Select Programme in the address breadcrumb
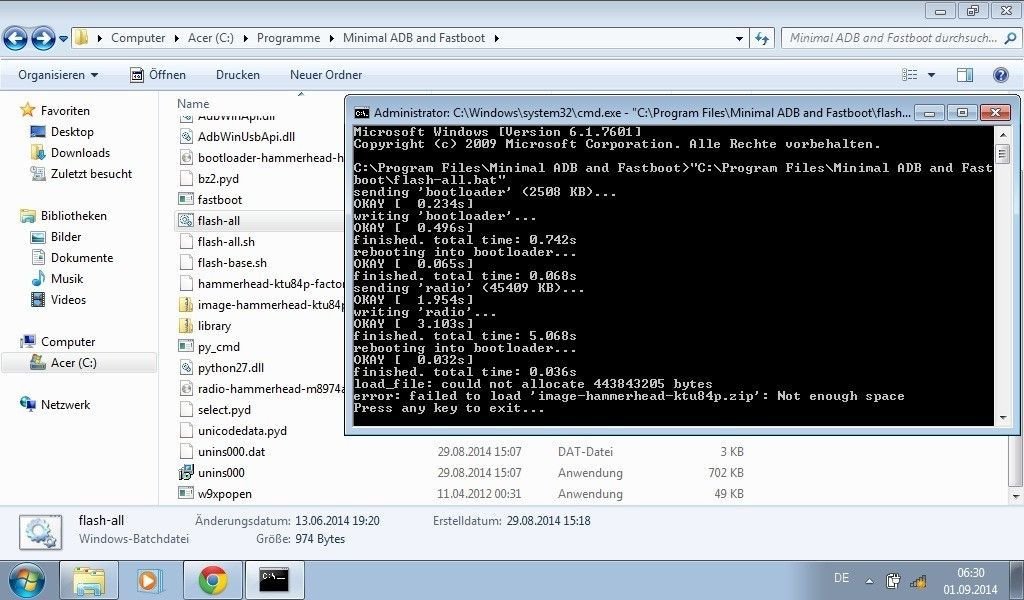The width and height of the screenshot is (1024, 600). tap(288, 38)
